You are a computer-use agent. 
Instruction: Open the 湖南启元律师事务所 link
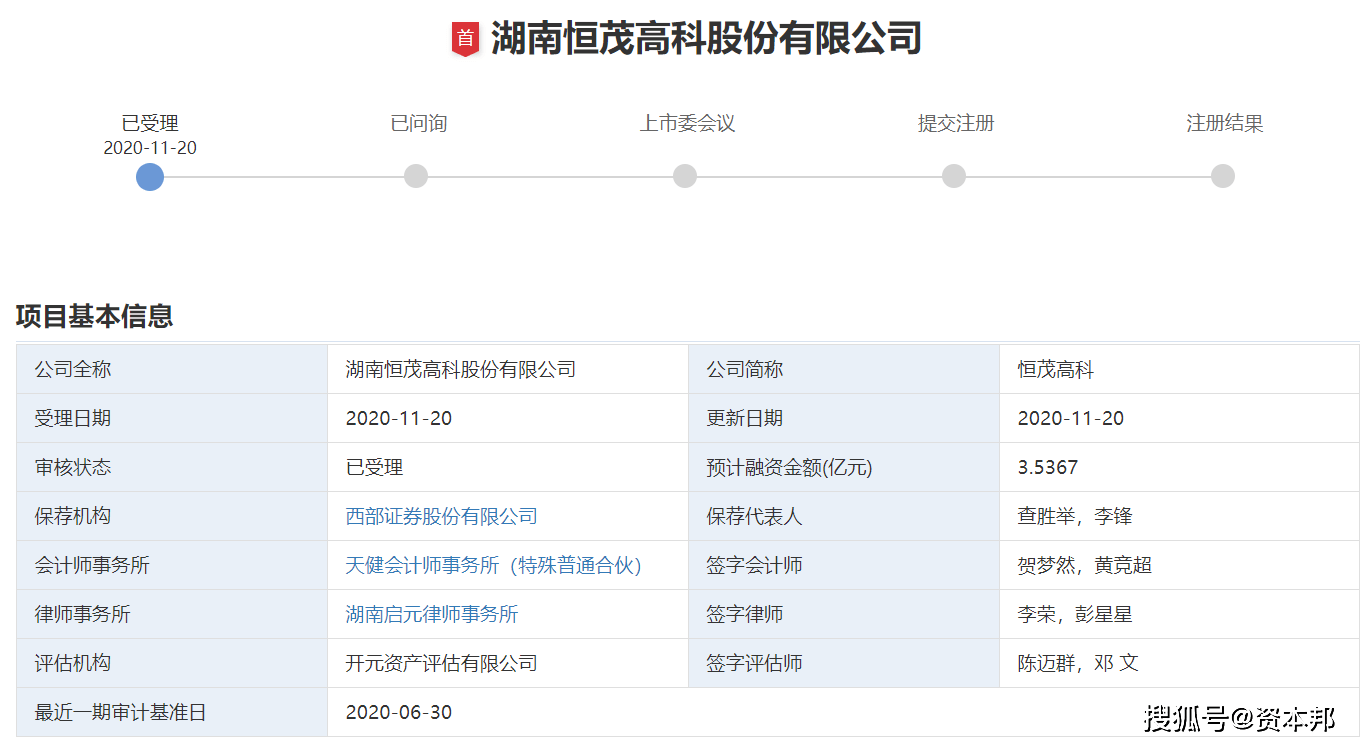click(431, 614)
